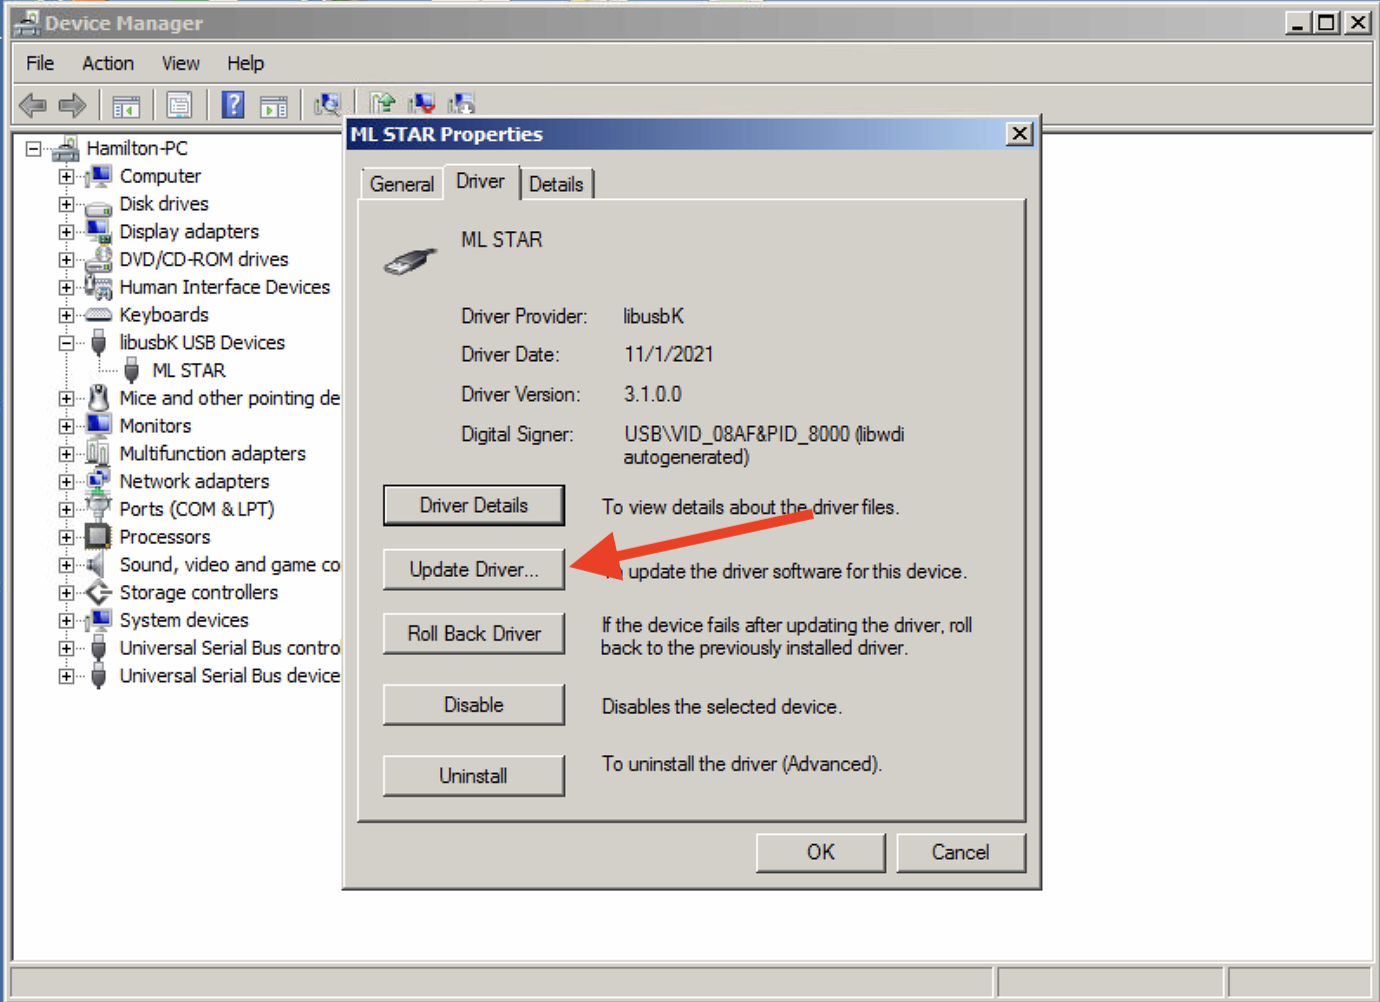Expand the Network adapters node
Screen dimensions: 1380x1002
[x=66, y=482]
